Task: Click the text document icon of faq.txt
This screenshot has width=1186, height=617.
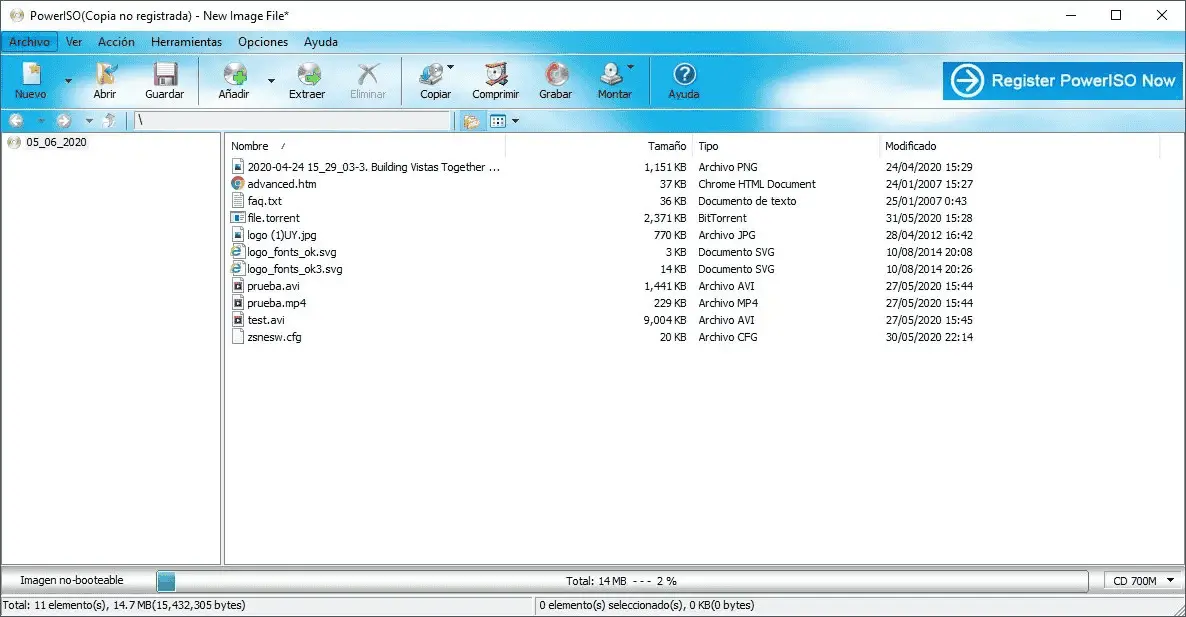Action: [x=238, y=201]
